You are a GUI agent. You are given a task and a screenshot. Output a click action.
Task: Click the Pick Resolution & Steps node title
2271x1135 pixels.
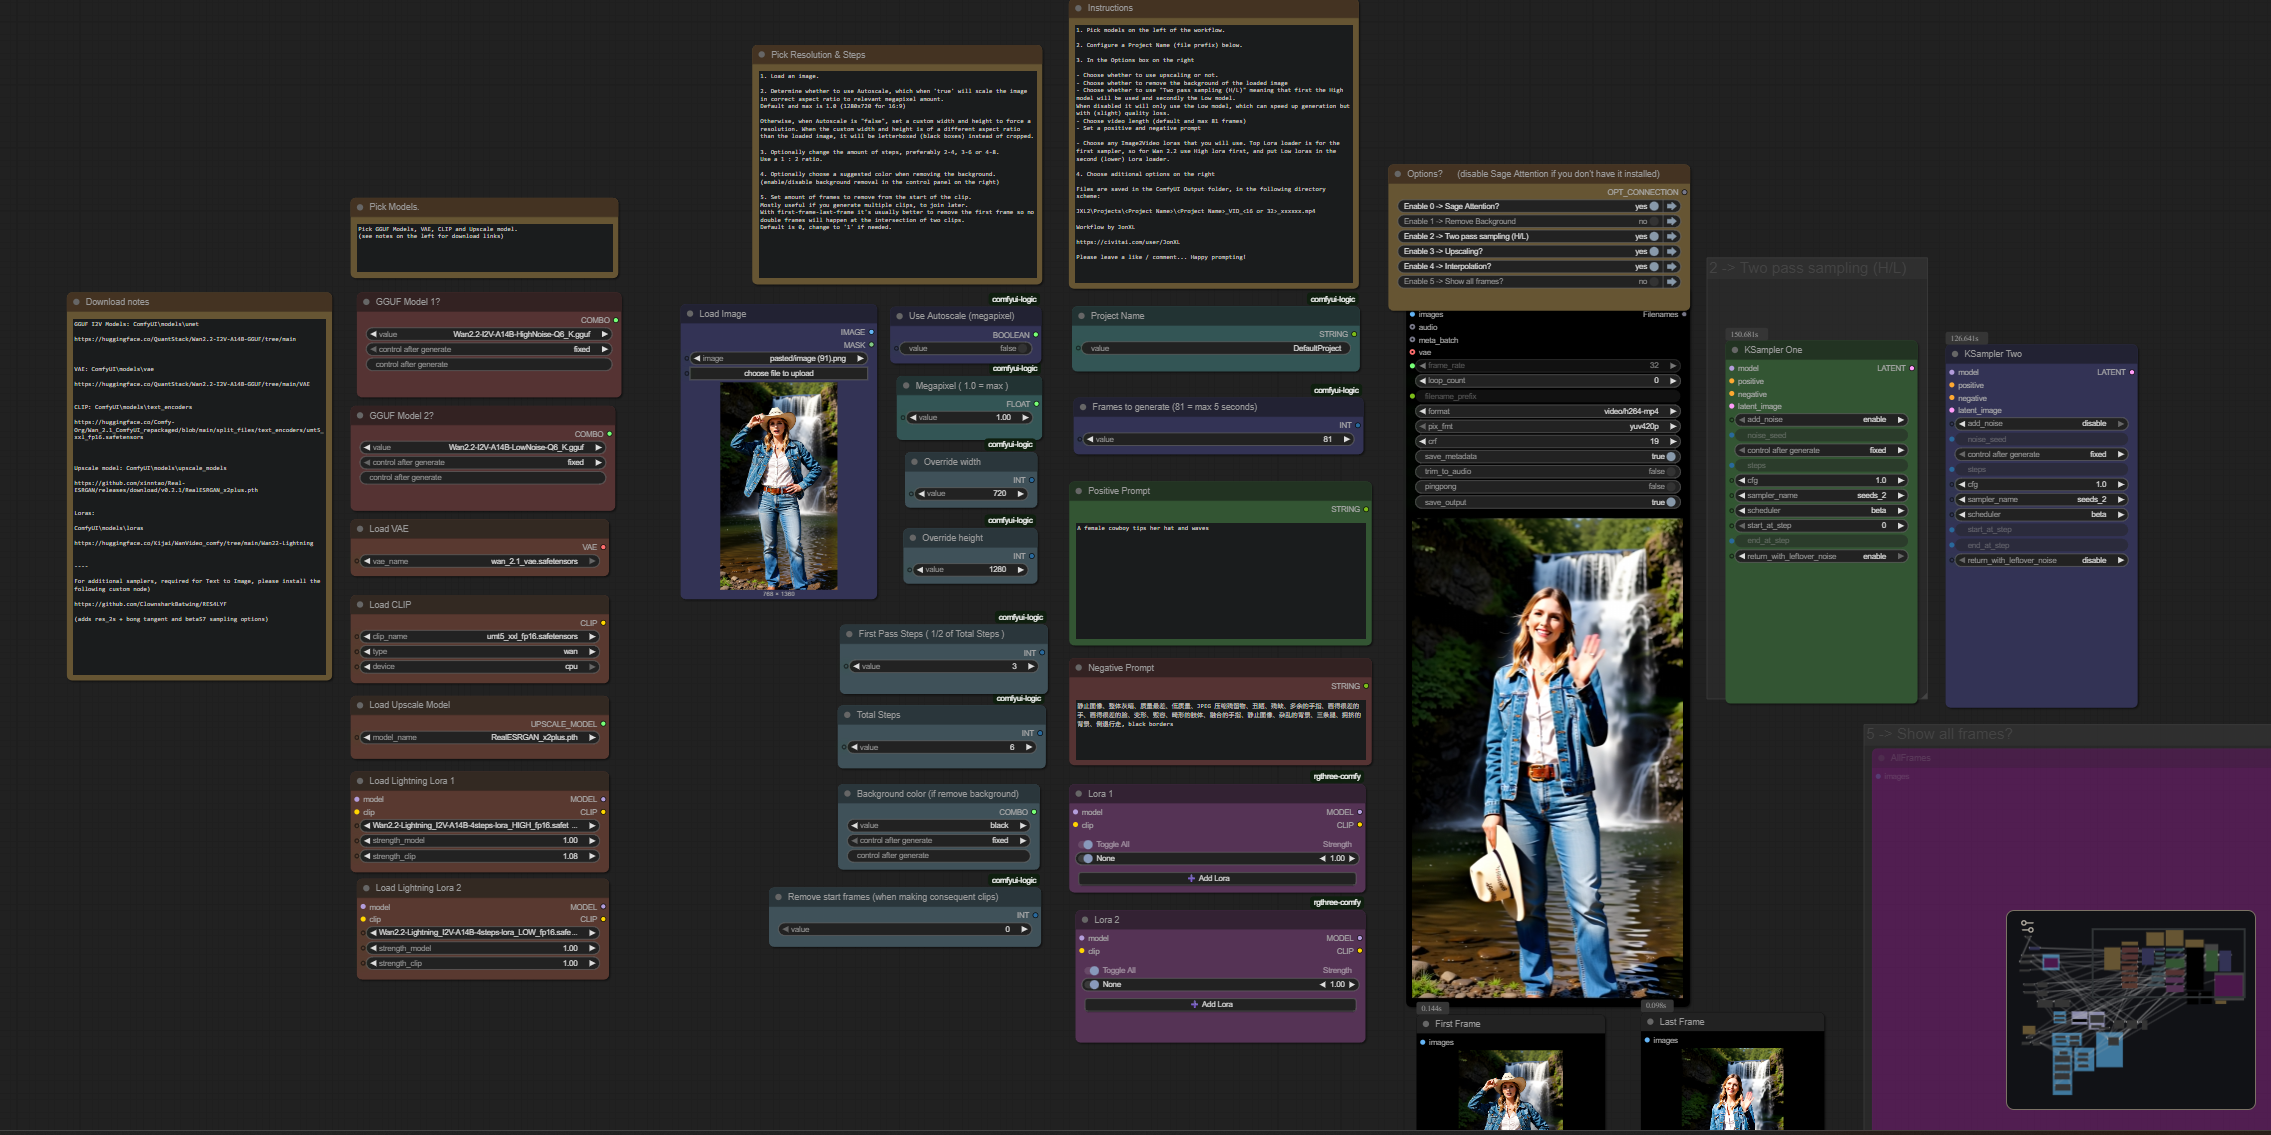point(818,55)
